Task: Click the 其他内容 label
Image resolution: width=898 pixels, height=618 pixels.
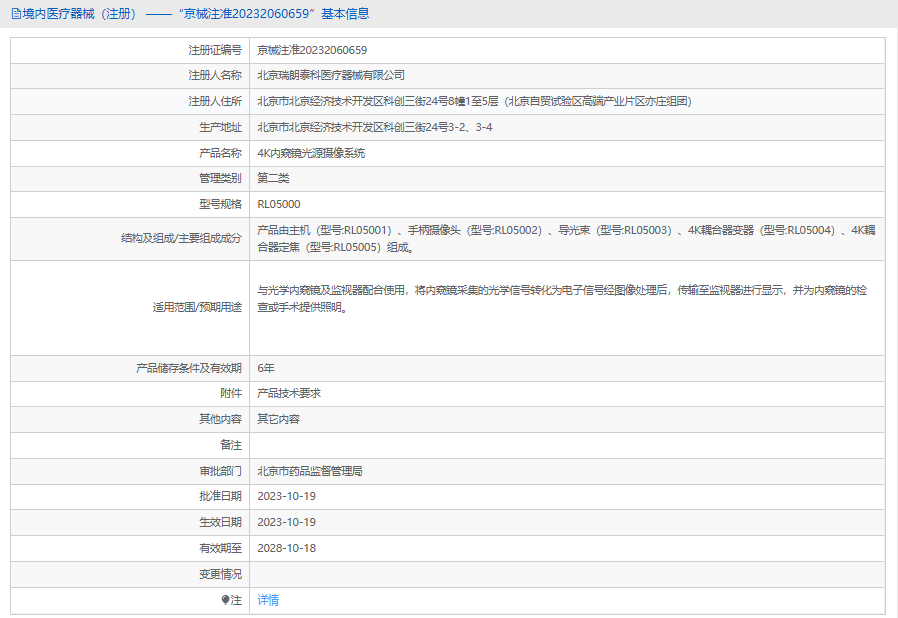Action: (x=220, y=419)
